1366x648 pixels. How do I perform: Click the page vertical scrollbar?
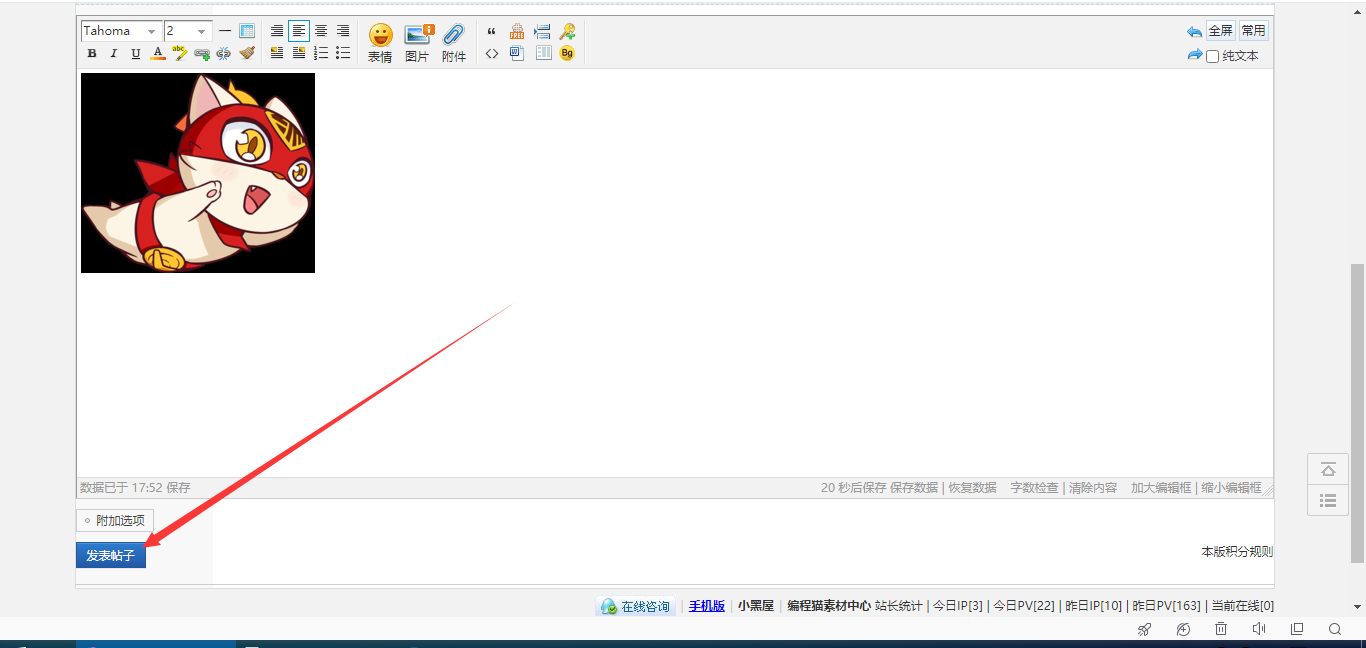pyautogui.click(x=1357, y=412)
